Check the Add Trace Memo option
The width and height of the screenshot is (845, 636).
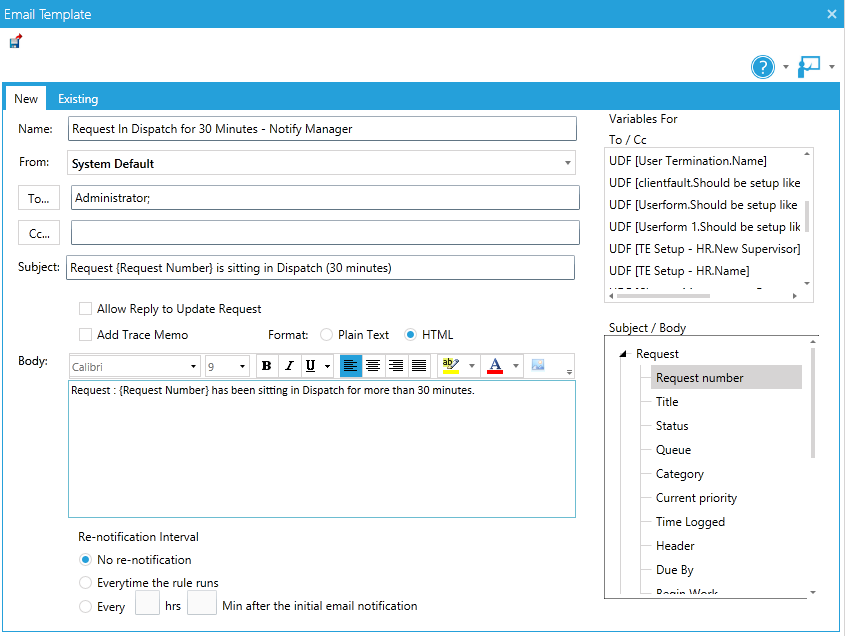(86, 333)
